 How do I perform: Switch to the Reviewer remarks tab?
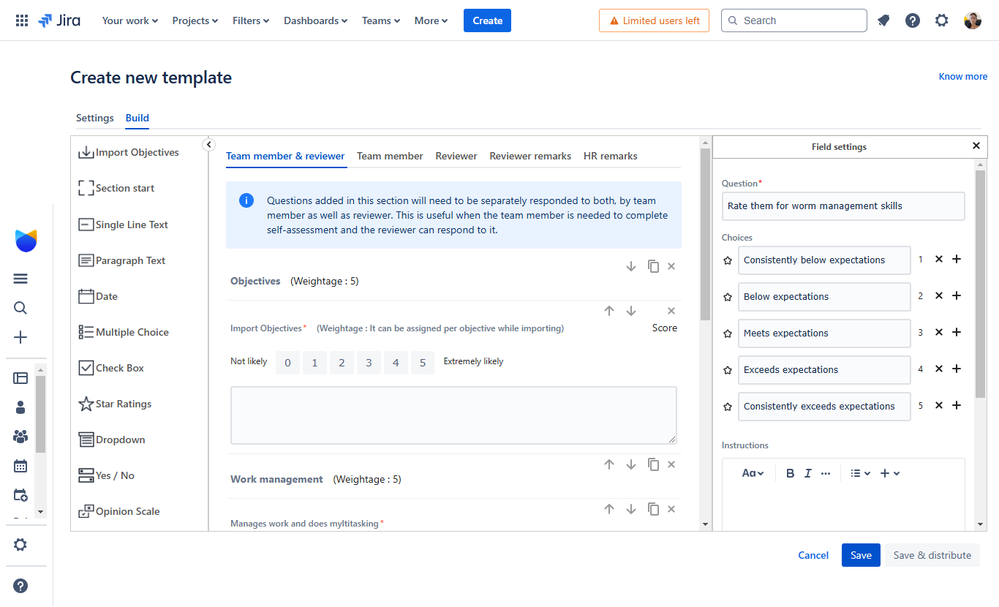pyautogui.click(x=530, y=155)
